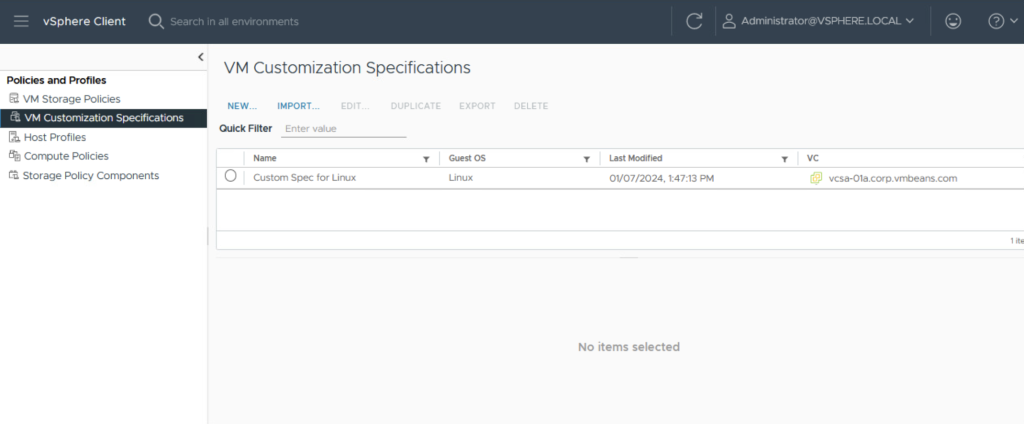Image resolution: width=1024 pixels, height=424 pixels.
Task: Click the vCenter icon beside vcsa-01a
Action: [816, 178]
